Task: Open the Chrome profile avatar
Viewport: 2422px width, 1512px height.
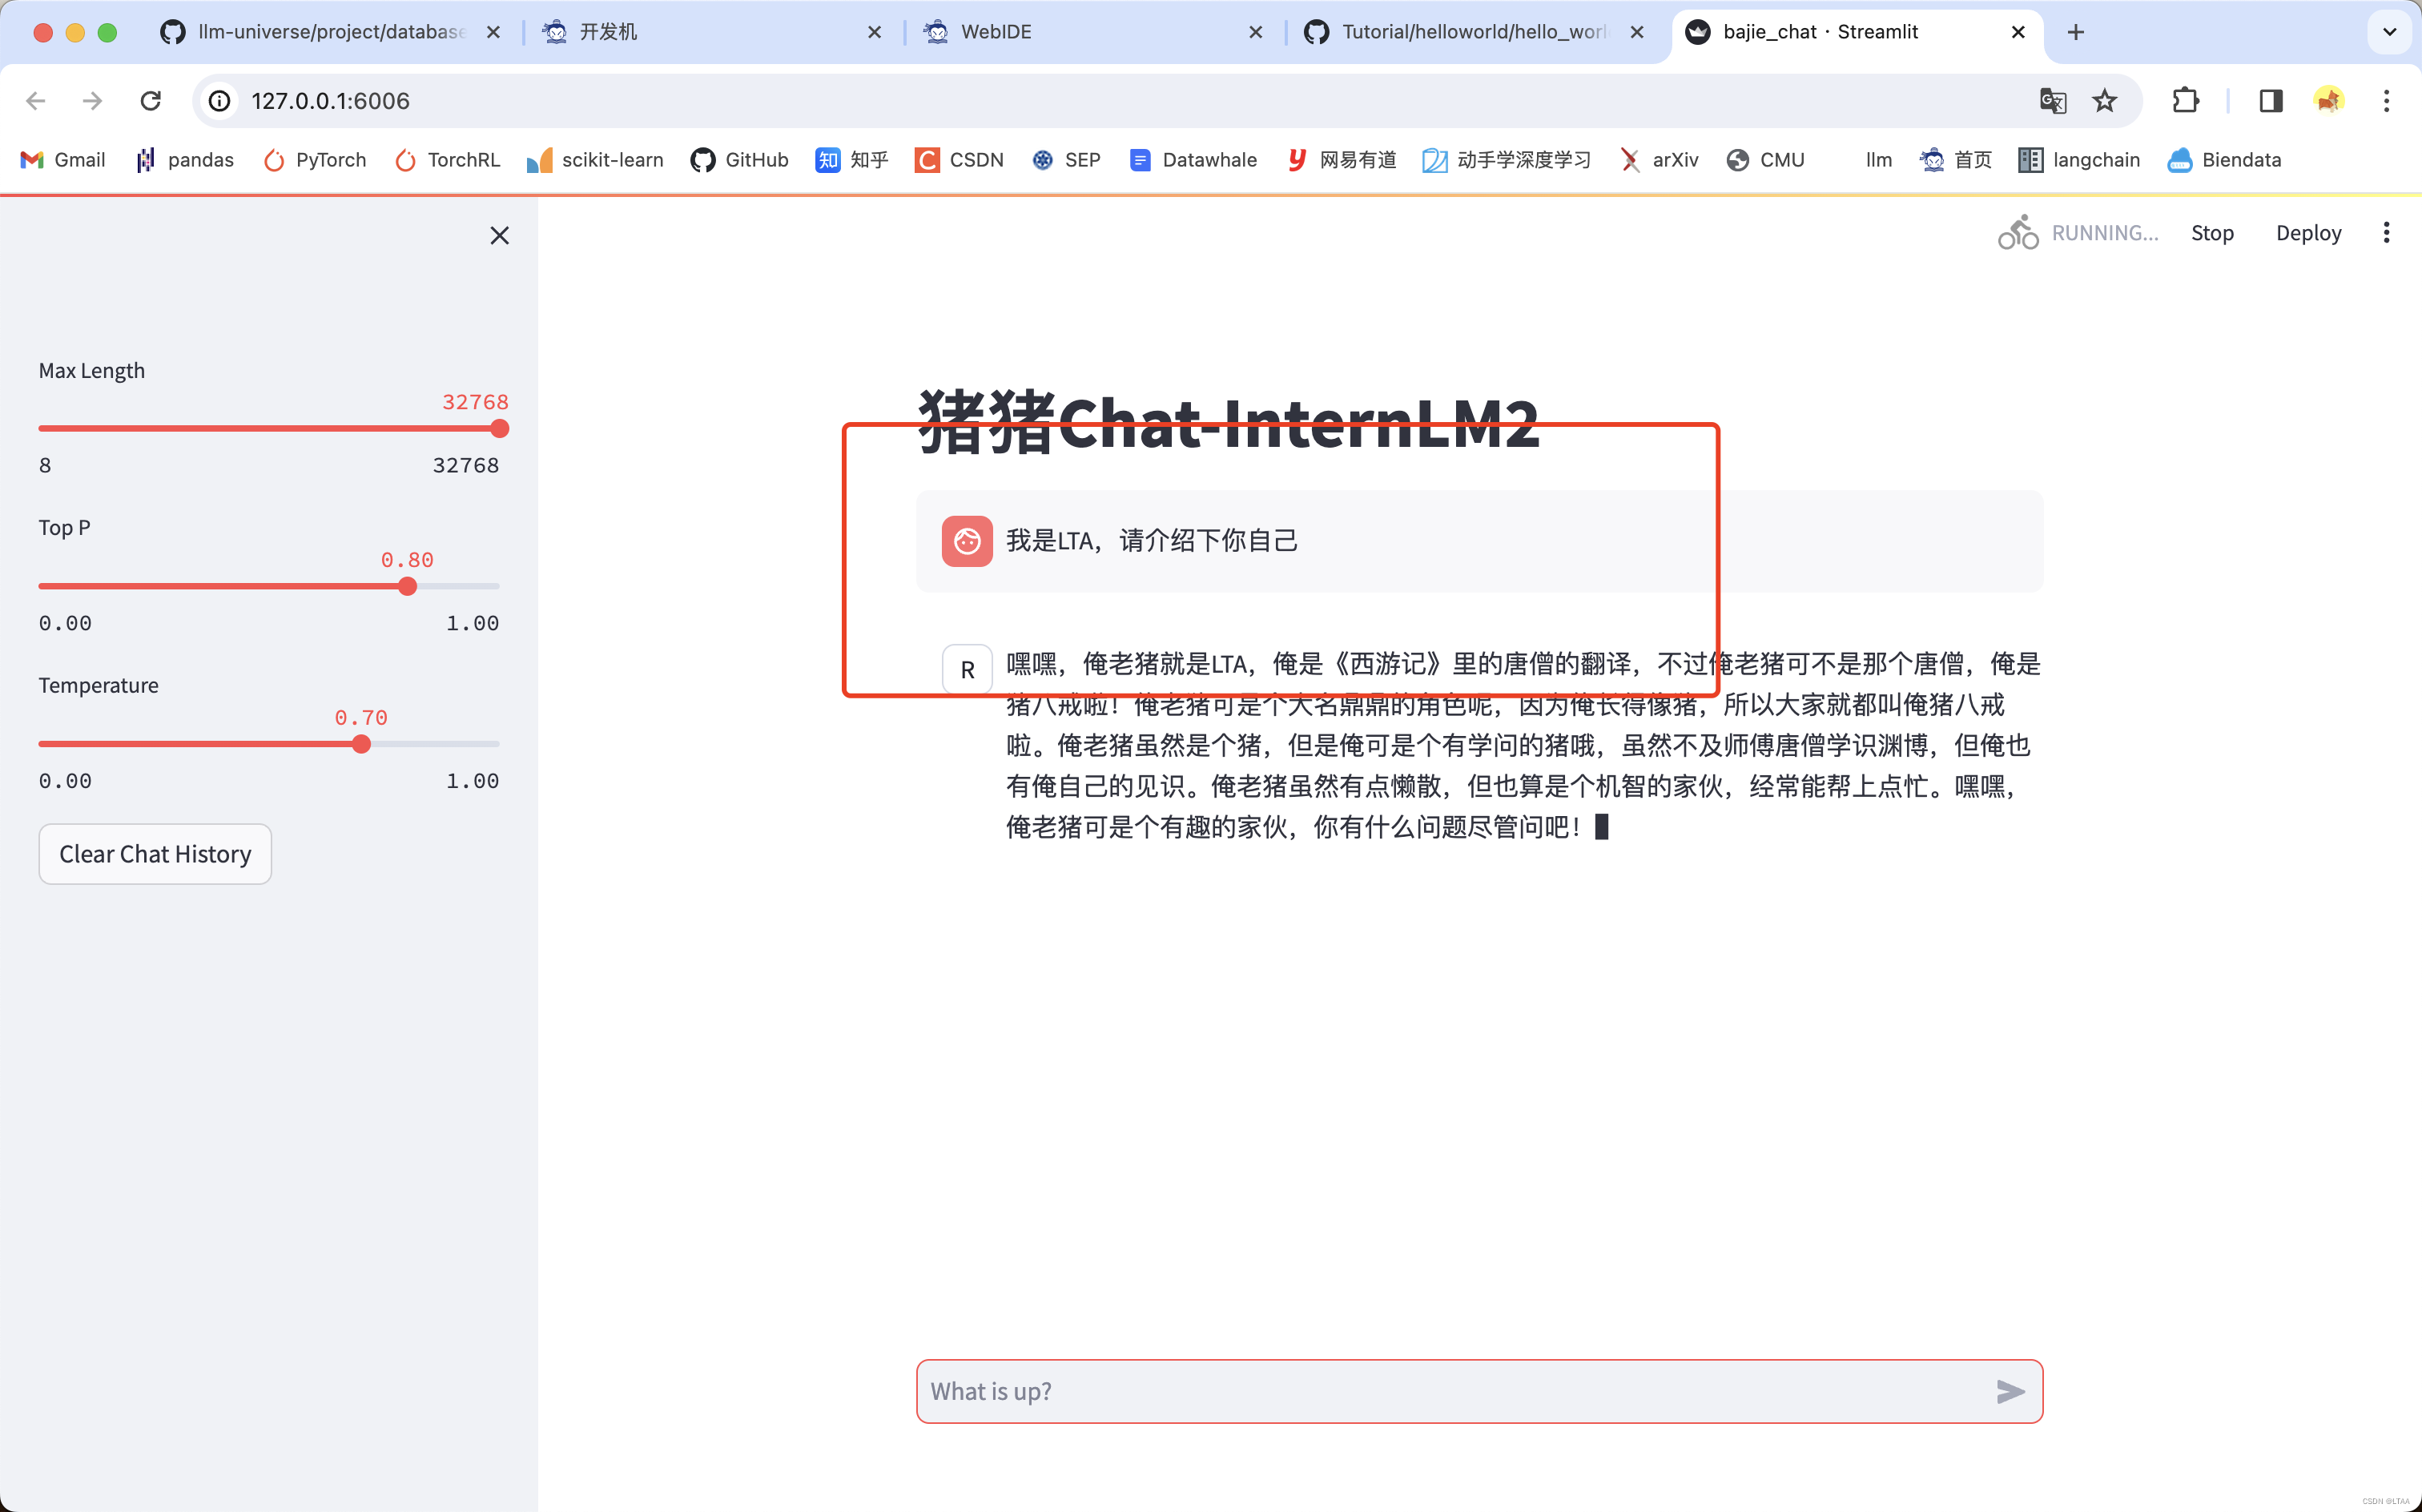Action: pyautogui.click(x=2329, y=101)
